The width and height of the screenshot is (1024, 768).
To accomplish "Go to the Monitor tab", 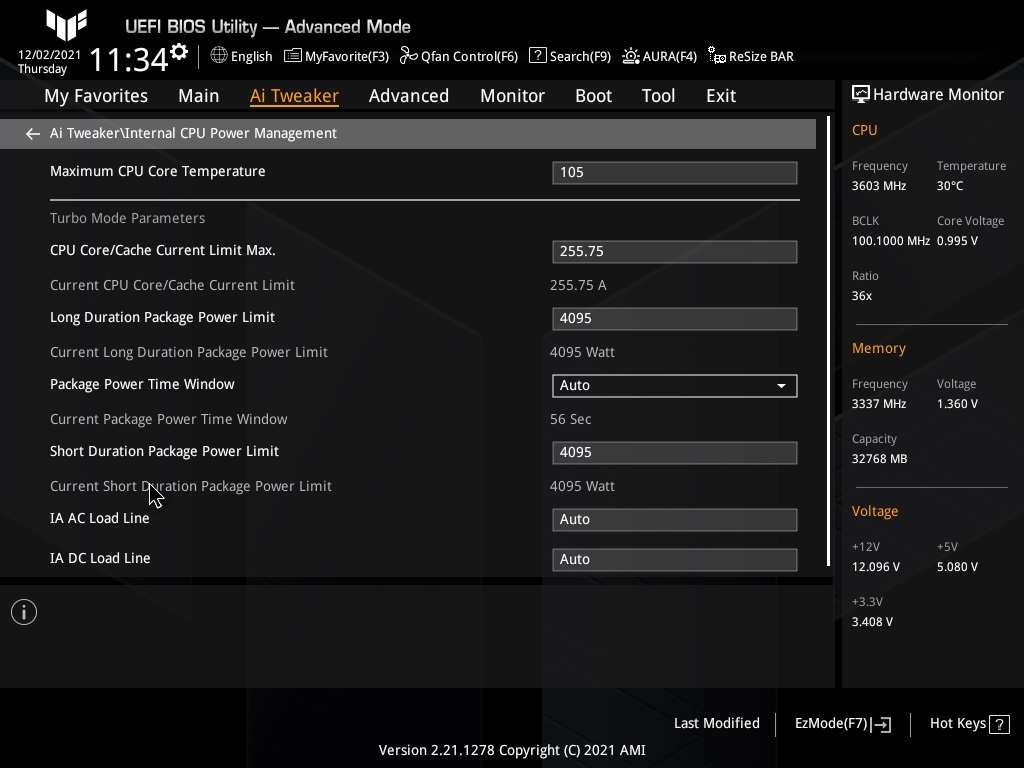I will tap(513, 95).
